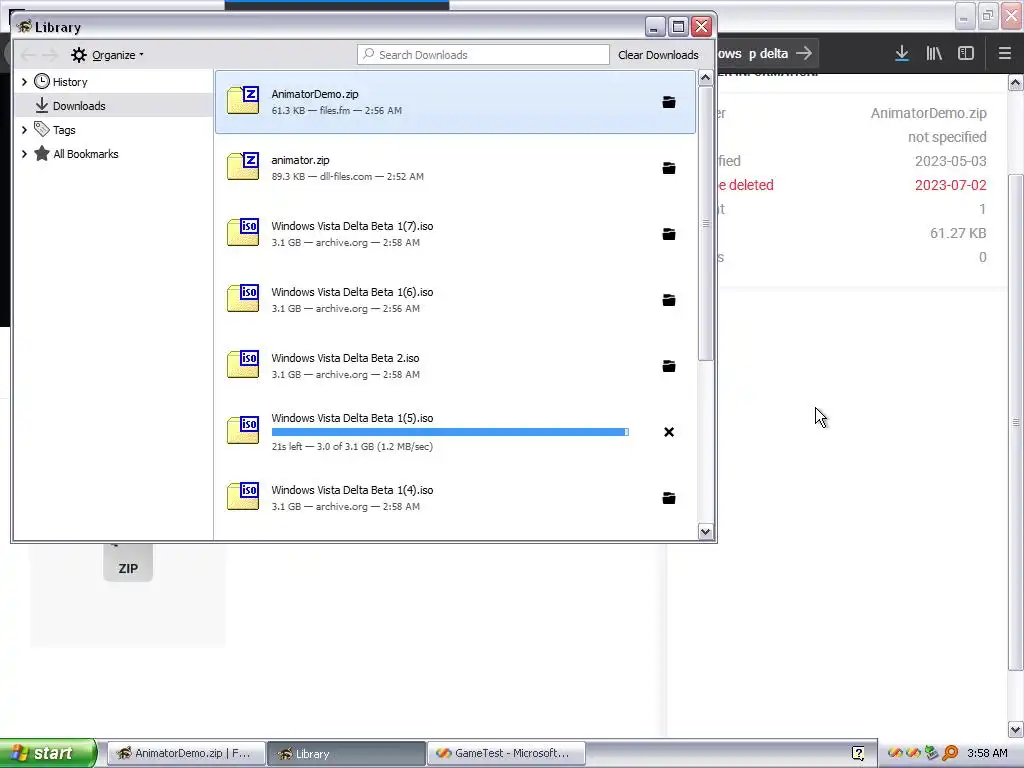Go forward in the Library window

point(50,55)
